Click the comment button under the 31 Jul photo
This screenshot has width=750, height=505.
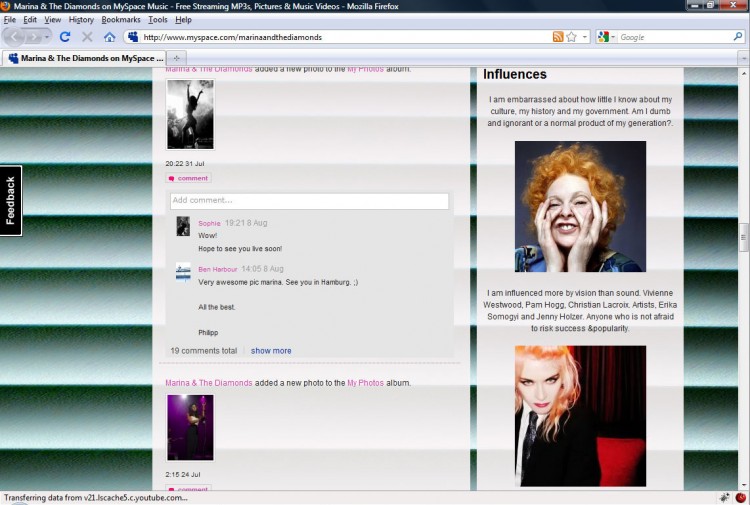[x=188, y=178]
